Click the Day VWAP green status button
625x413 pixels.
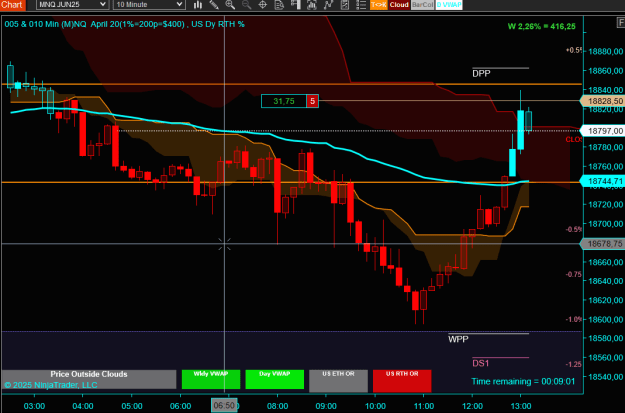point(275,379)
